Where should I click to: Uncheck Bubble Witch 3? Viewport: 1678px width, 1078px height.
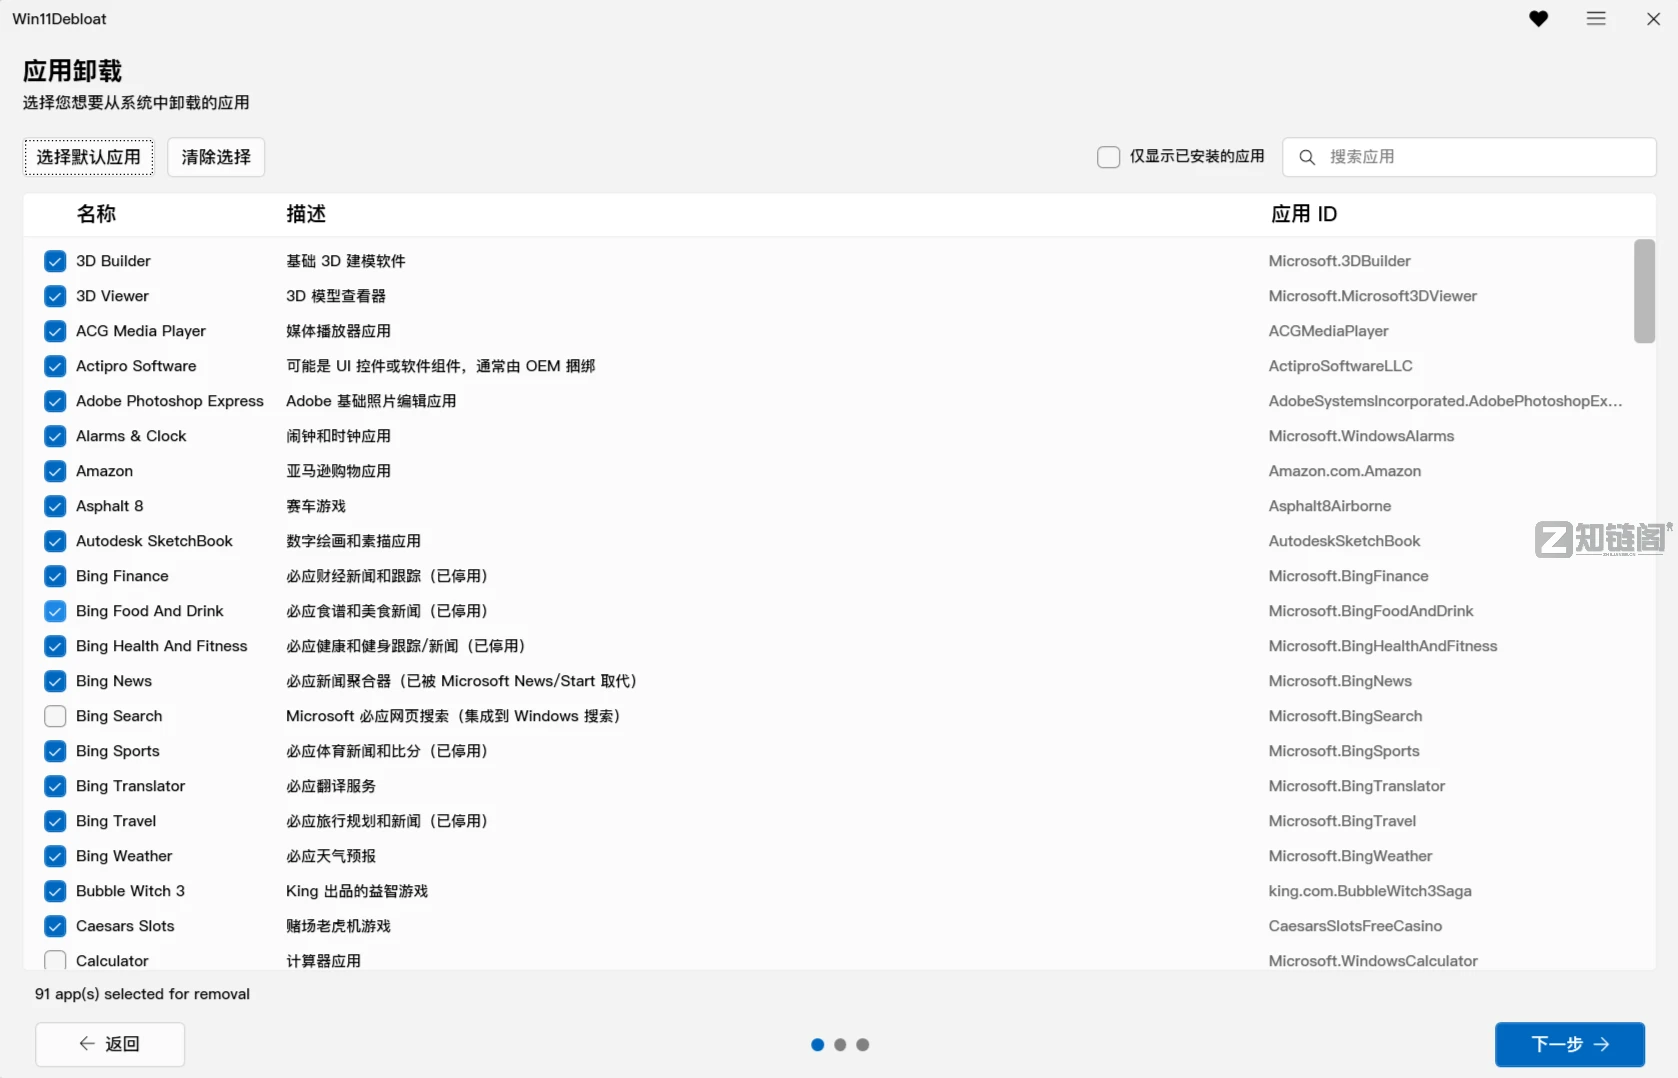click(x=55, y=890)
